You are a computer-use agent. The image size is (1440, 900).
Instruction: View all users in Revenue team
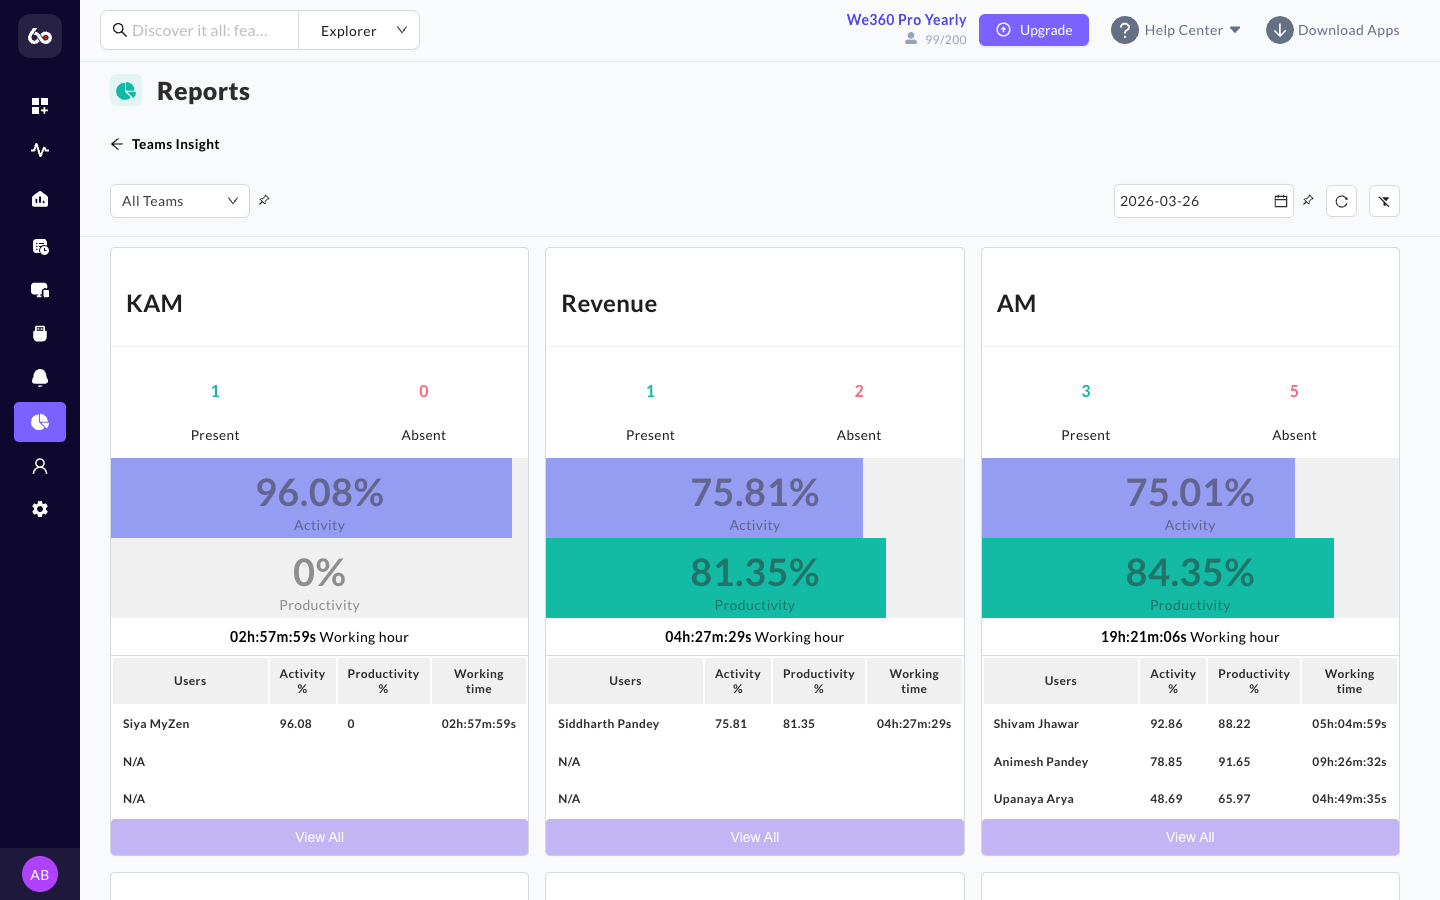tap(755, 837)
